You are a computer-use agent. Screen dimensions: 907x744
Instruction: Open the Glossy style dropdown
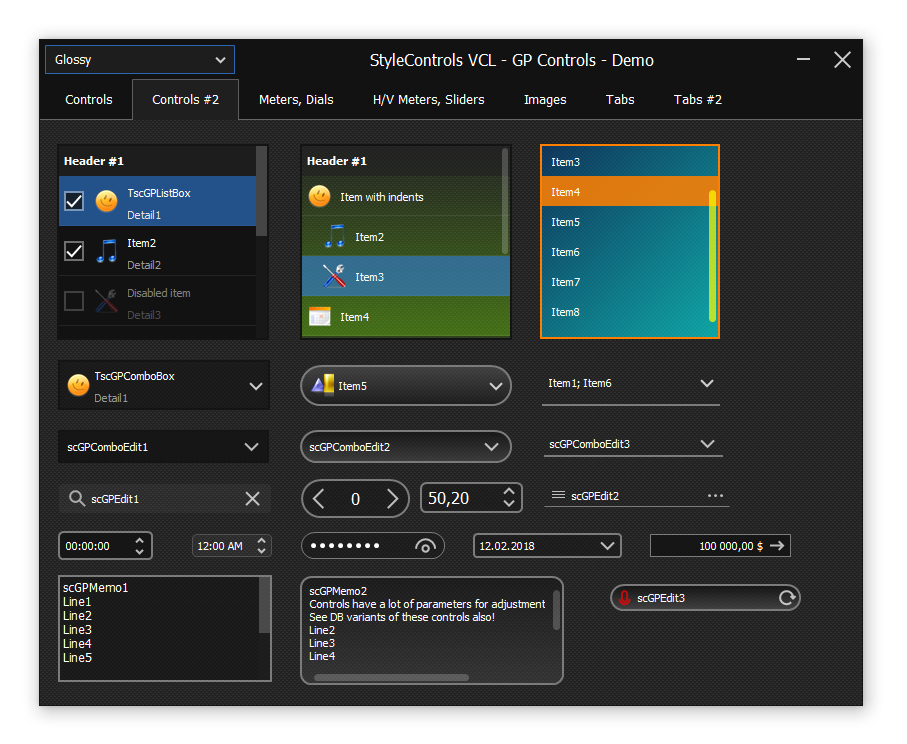[x=140, y=60]
